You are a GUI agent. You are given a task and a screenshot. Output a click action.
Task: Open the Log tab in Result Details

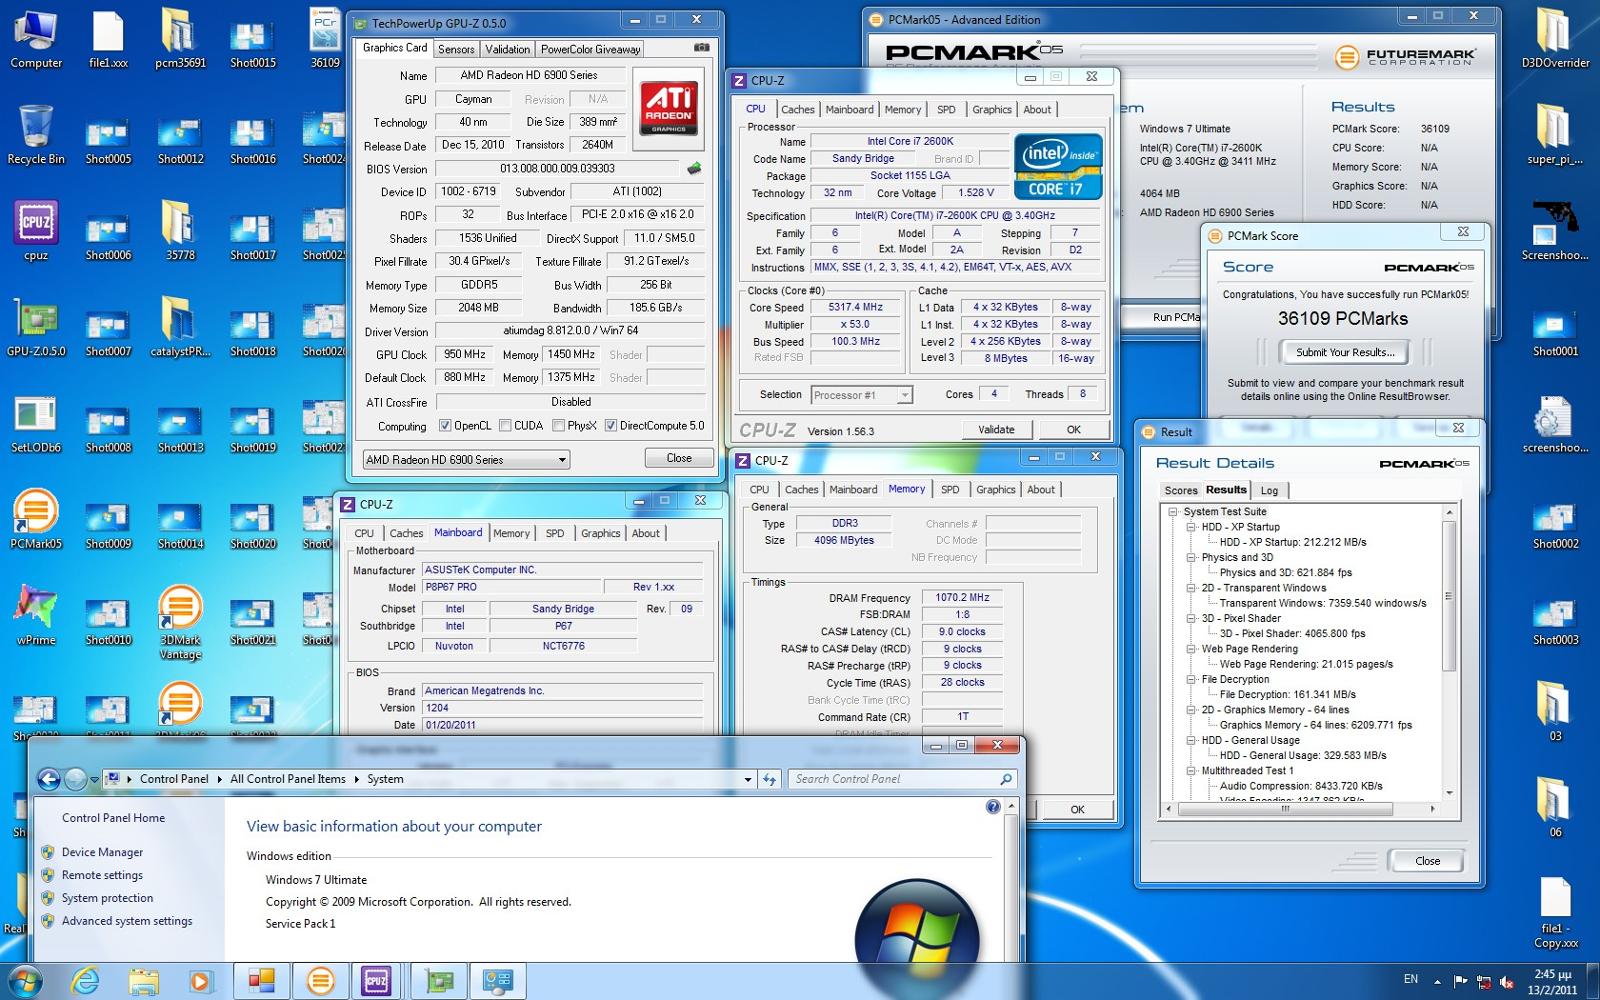(1269, 490)
